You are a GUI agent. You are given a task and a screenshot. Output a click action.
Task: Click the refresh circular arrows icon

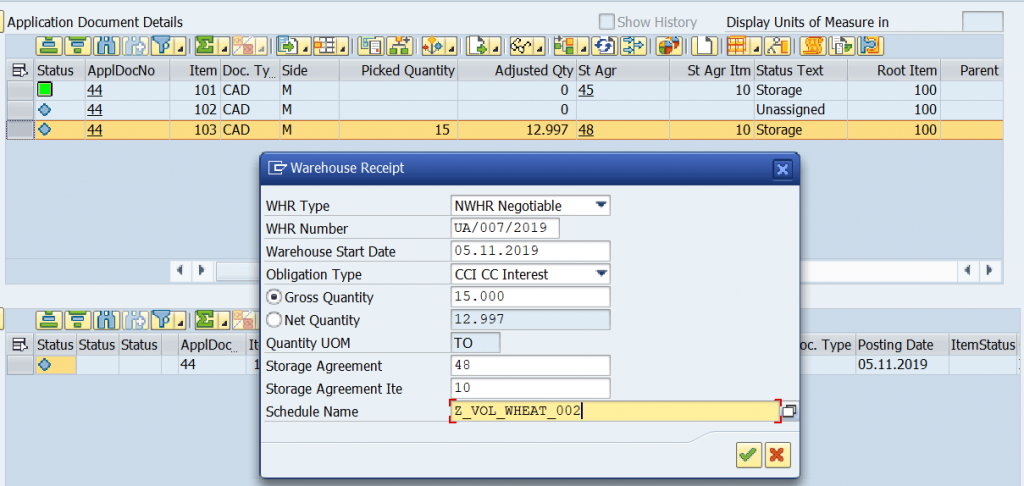[604, 46]
